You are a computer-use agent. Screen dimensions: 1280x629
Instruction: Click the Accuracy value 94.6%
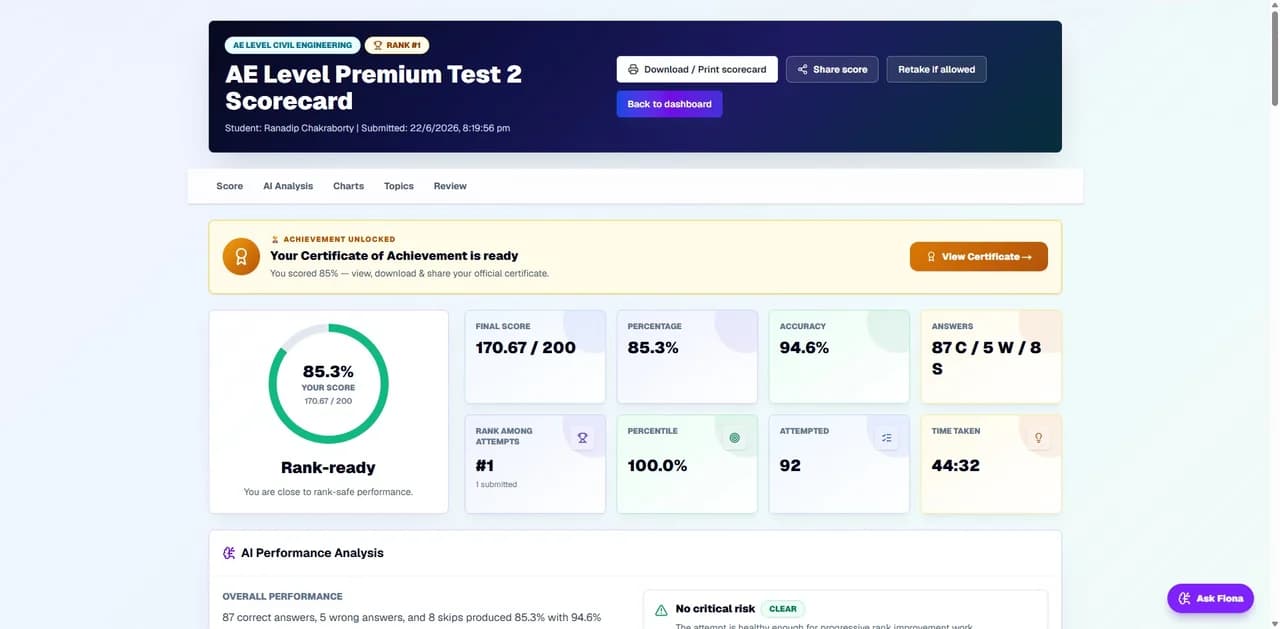[x=804, y=348]
